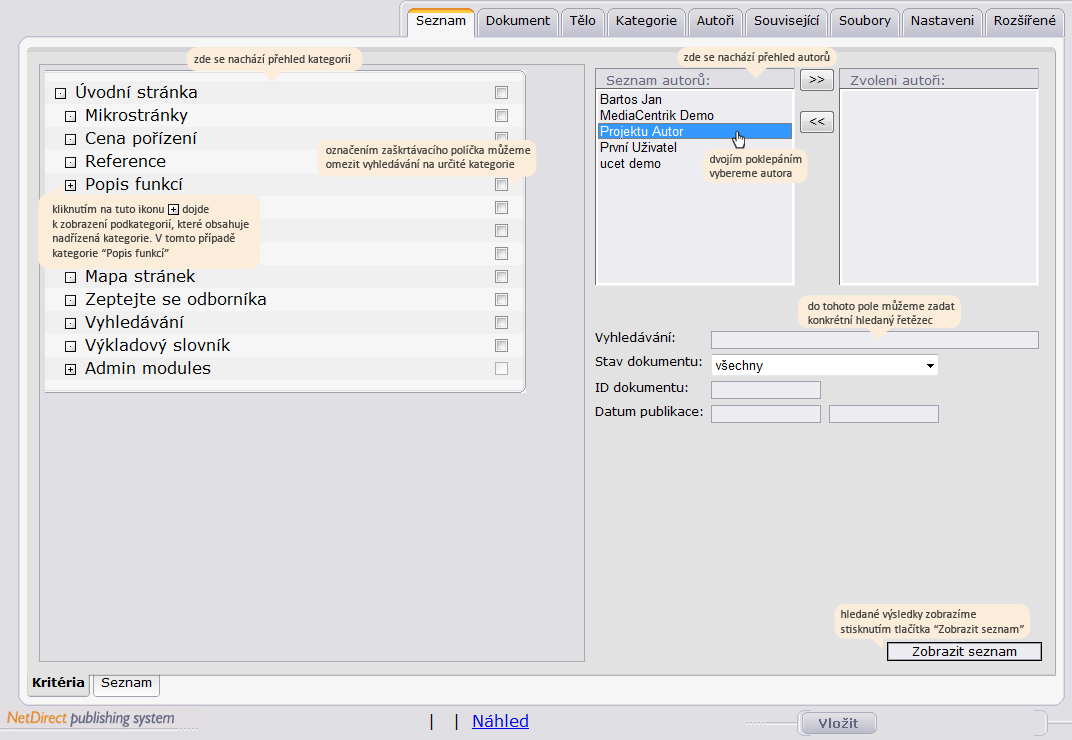Check the Úvodní stránka checkbox
Screen dimensions: 1072x740
[501, 92]
